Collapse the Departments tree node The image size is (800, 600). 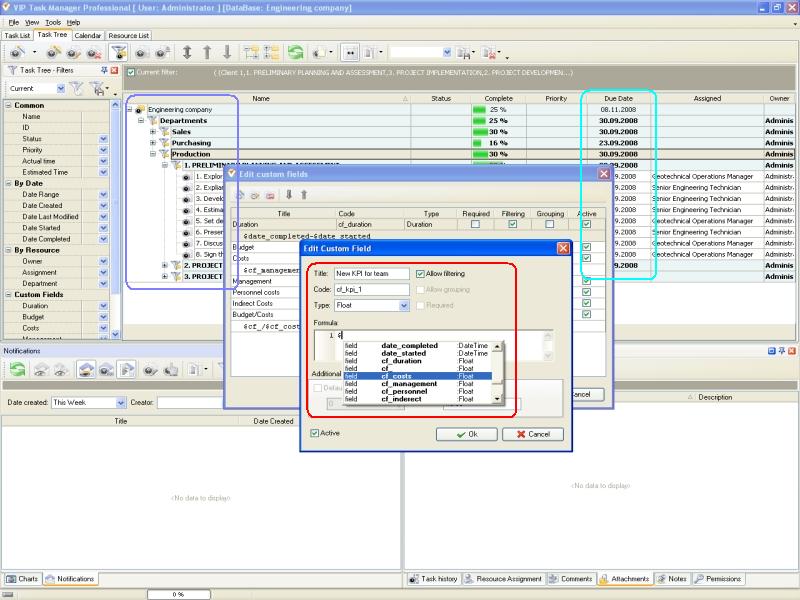pyautogui.click(x=141, y=120)
